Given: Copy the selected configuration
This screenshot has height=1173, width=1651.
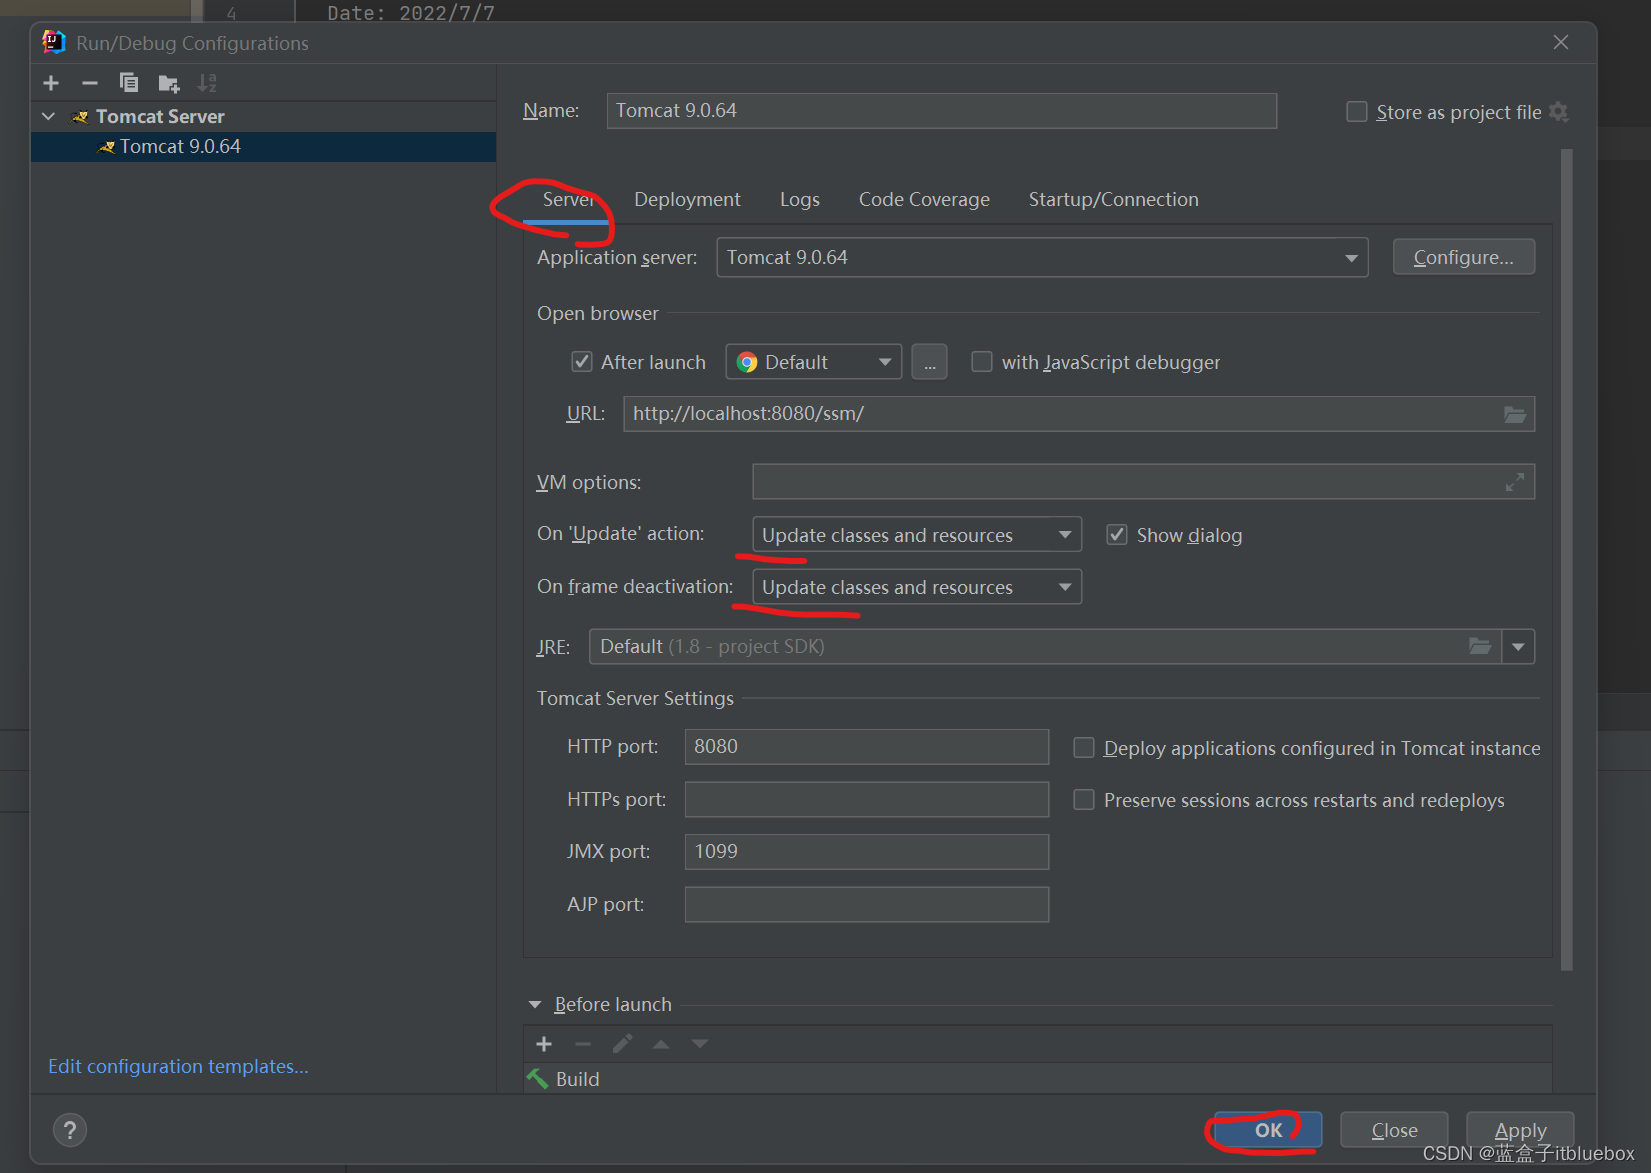Looking at the screenshot, I should coord(129,83).
